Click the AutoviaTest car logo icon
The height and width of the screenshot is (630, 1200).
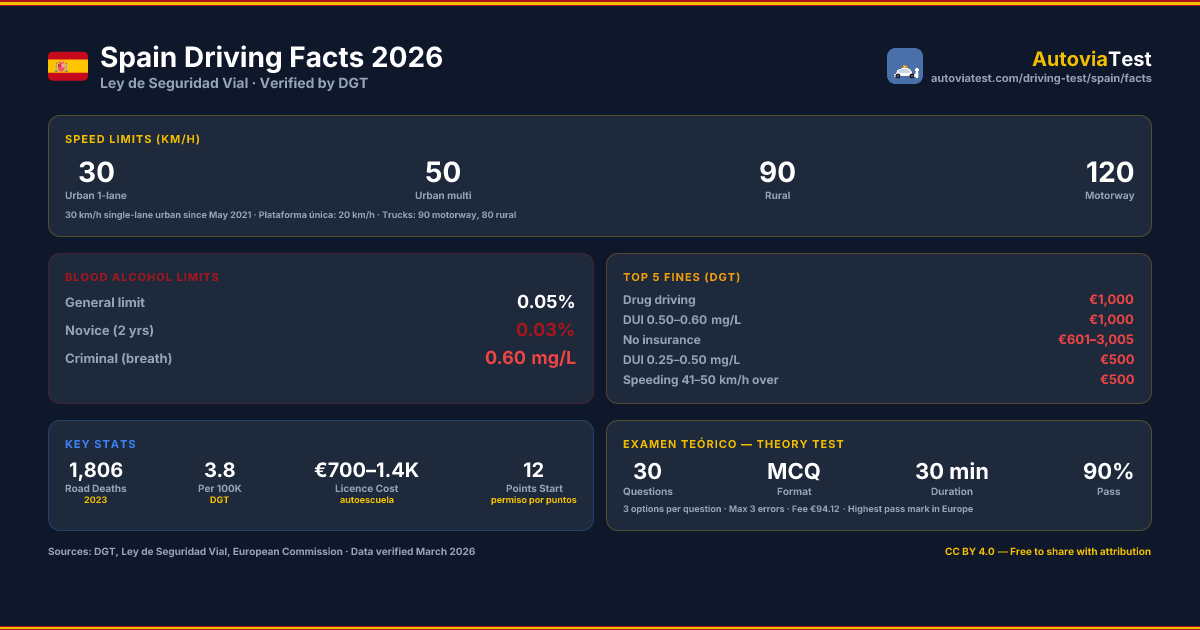point(905,66)
